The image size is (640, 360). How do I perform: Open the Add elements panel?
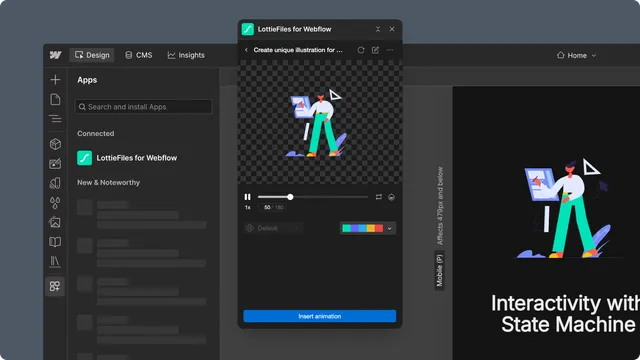click(x=56, y=80)
